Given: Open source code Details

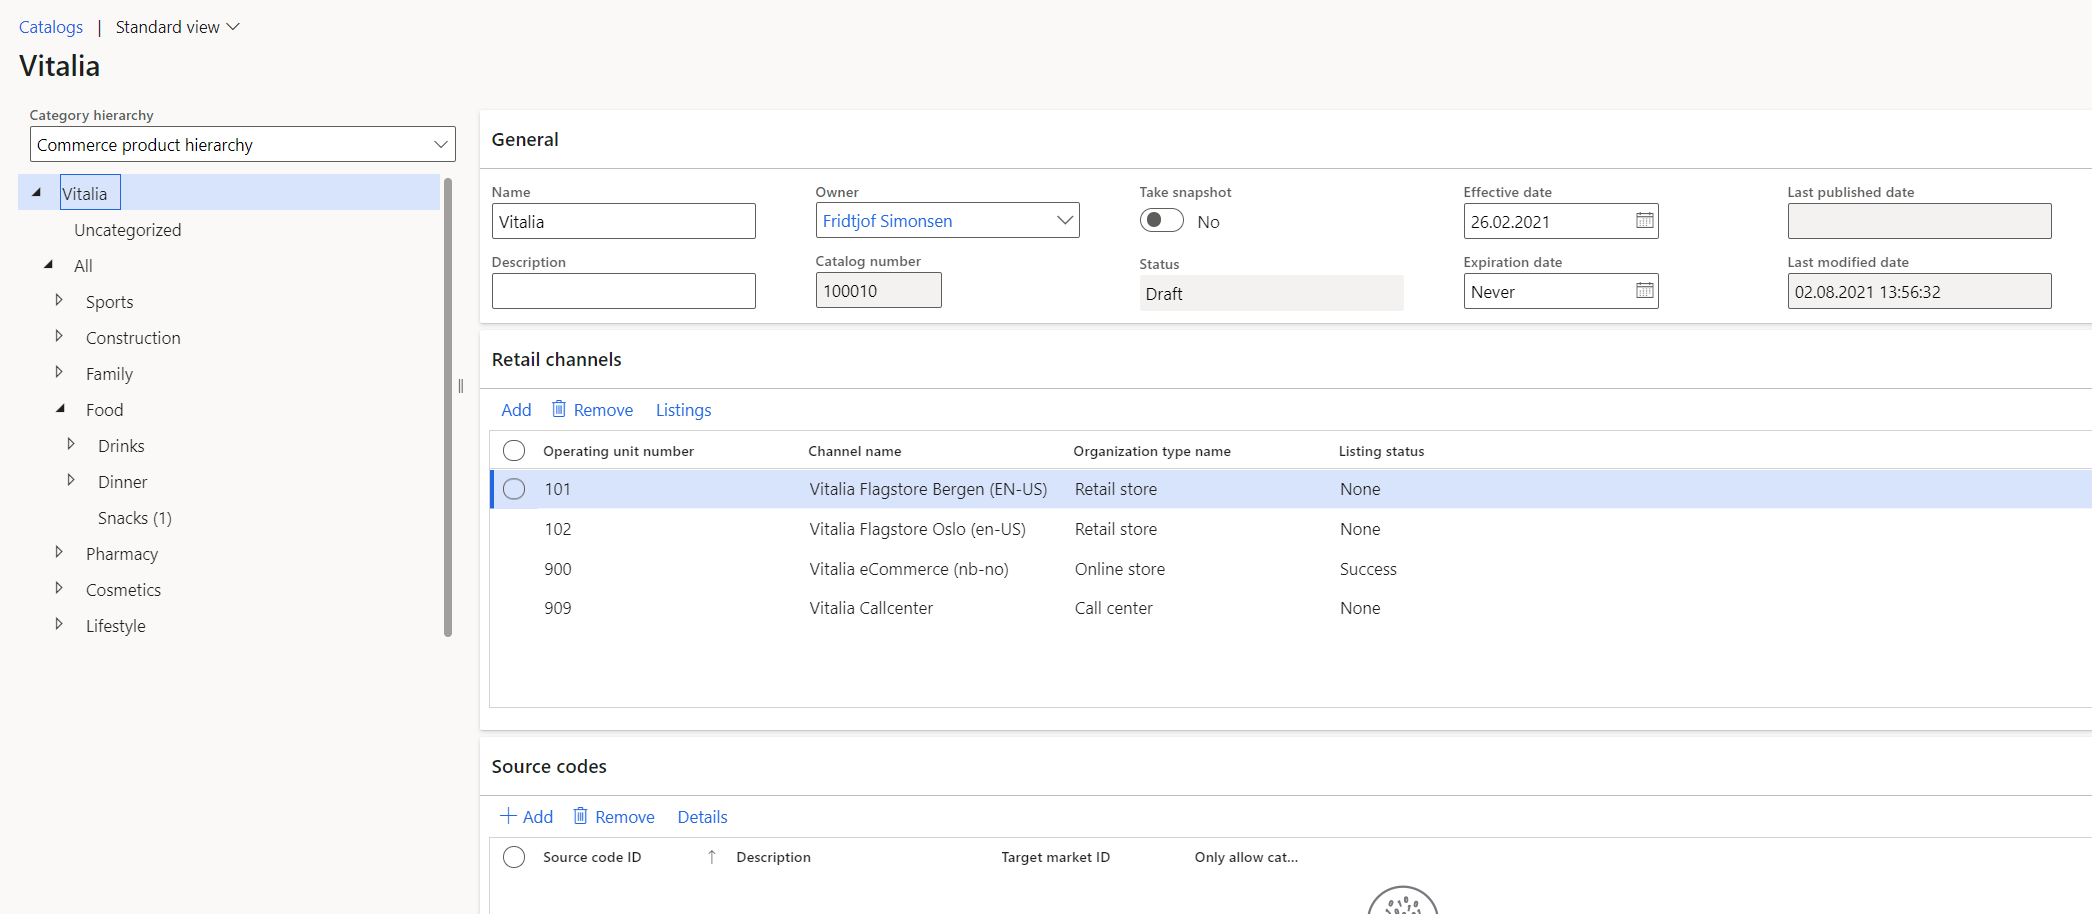Looking at the screenshot, I should pyautogui.click(x=703, y=817).
